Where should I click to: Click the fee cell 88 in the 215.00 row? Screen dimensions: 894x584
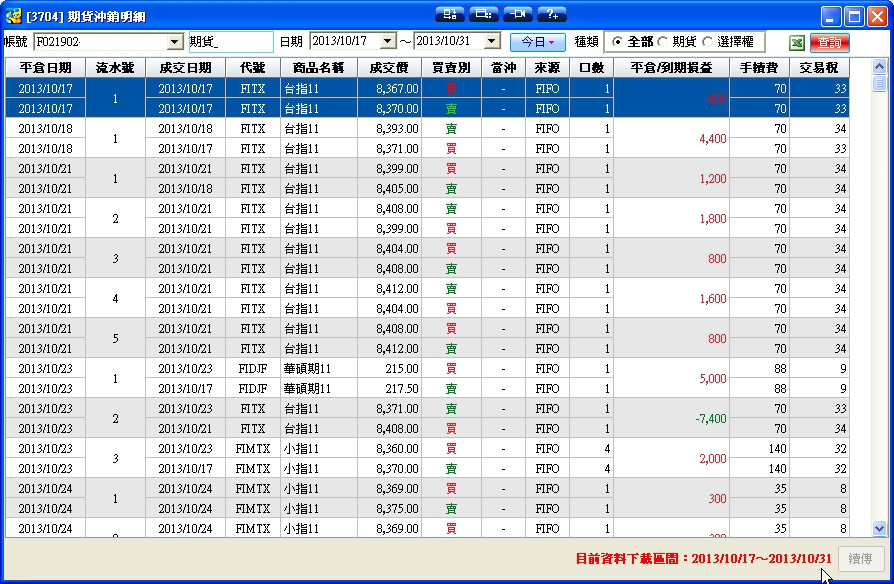pyautogui.click(x=759, y=368)
